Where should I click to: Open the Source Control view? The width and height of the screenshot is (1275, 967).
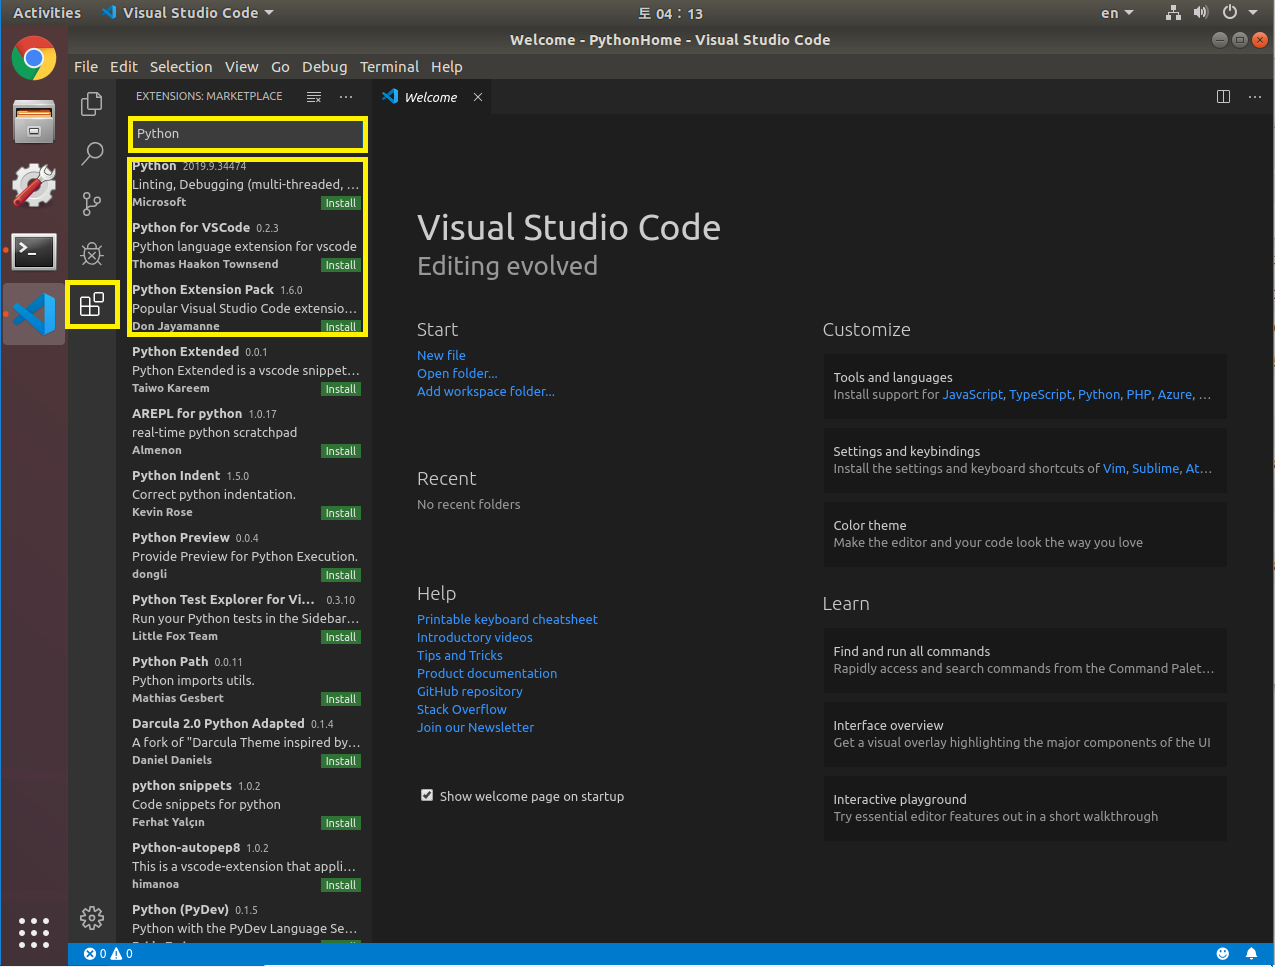tap(92, 203)
